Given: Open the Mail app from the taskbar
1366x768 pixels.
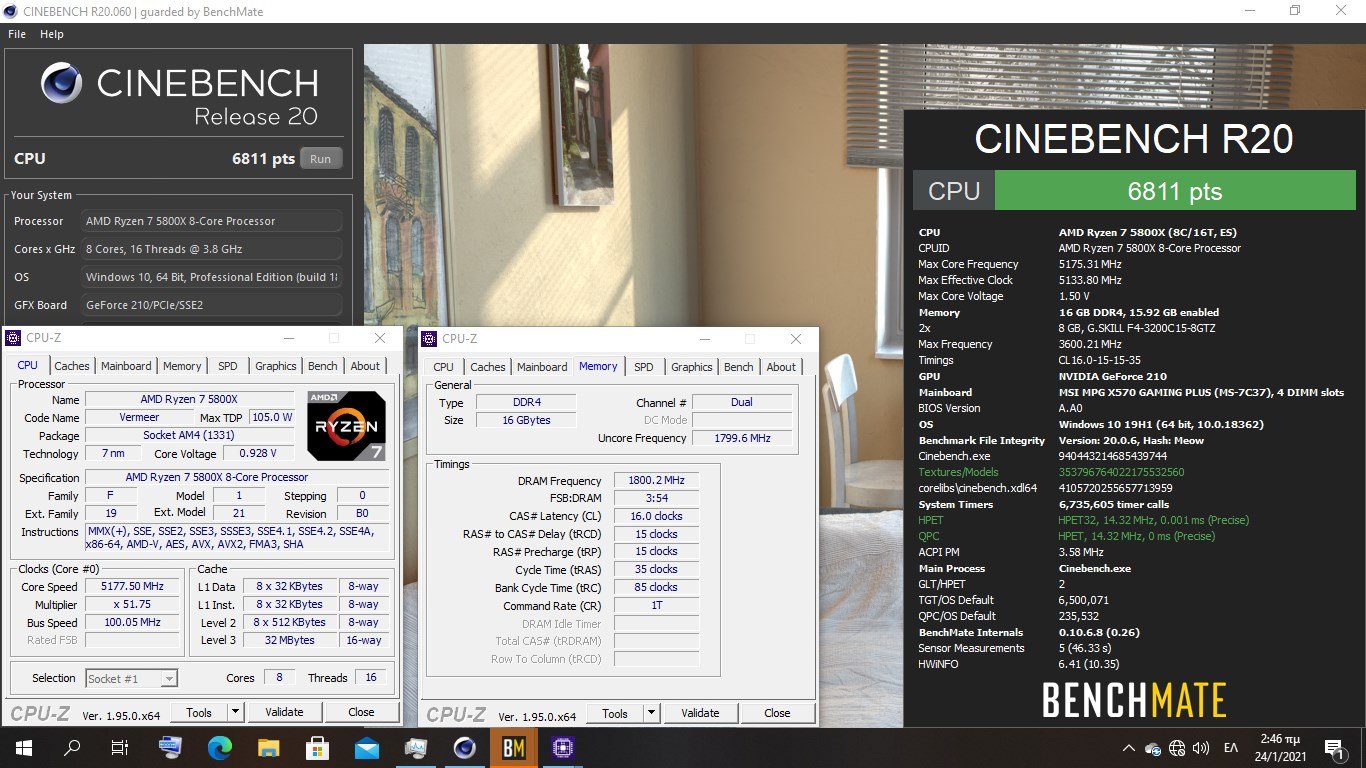Looking at the screenshot, I should tap(367, 747).
